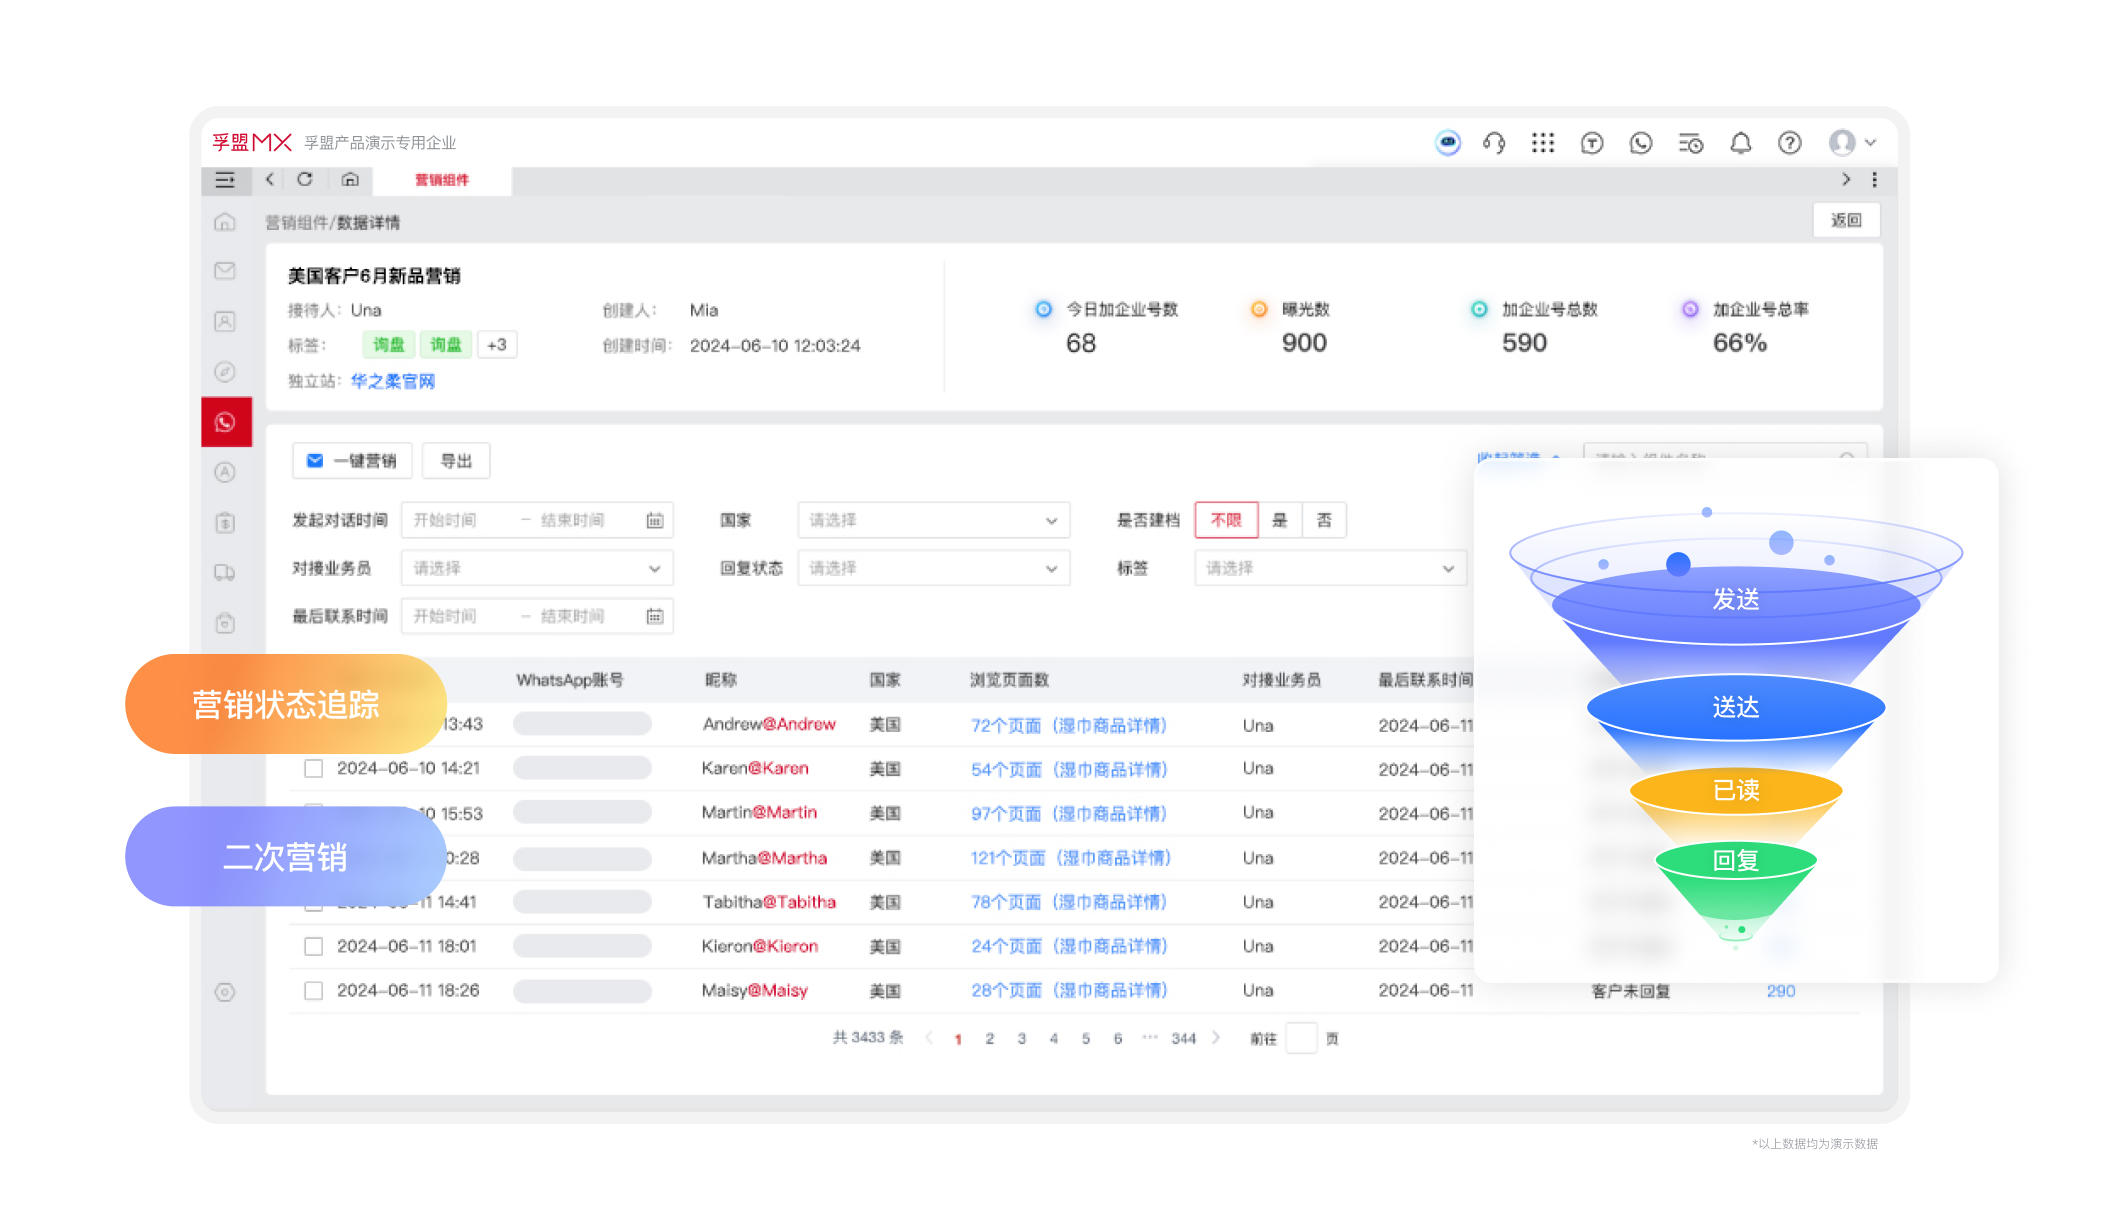2124x1230 pixels.
Task: Check the 2024-06-11 18:01 row checkbox
Action: tap(314, 946)
